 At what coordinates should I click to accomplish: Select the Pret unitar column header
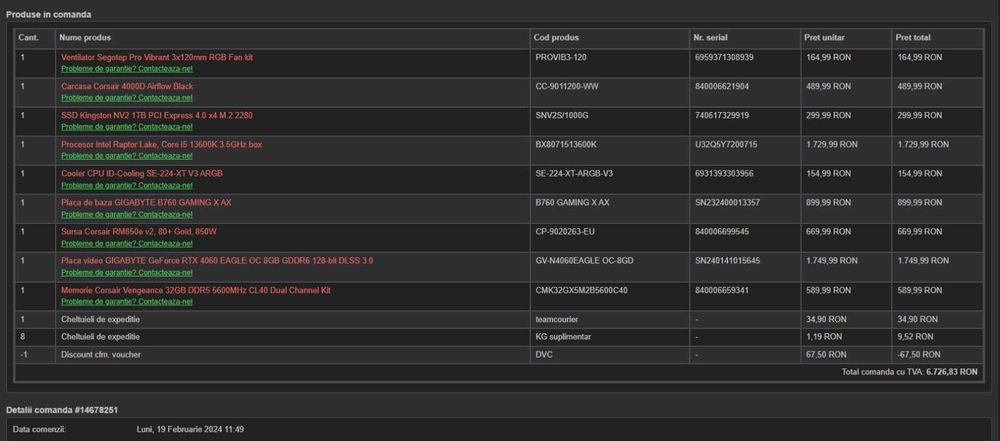point(824,38)
